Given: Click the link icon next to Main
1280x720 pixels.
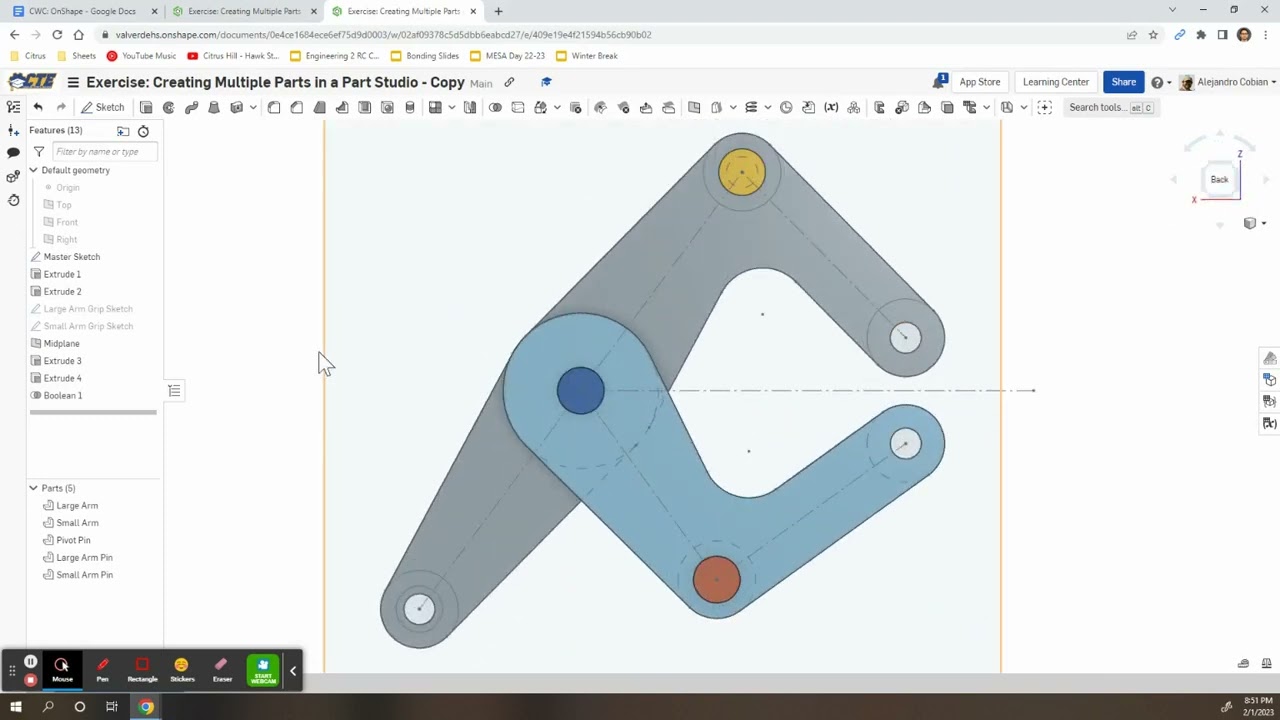Looking at the screenshot, I should click(x=509, y=82).
